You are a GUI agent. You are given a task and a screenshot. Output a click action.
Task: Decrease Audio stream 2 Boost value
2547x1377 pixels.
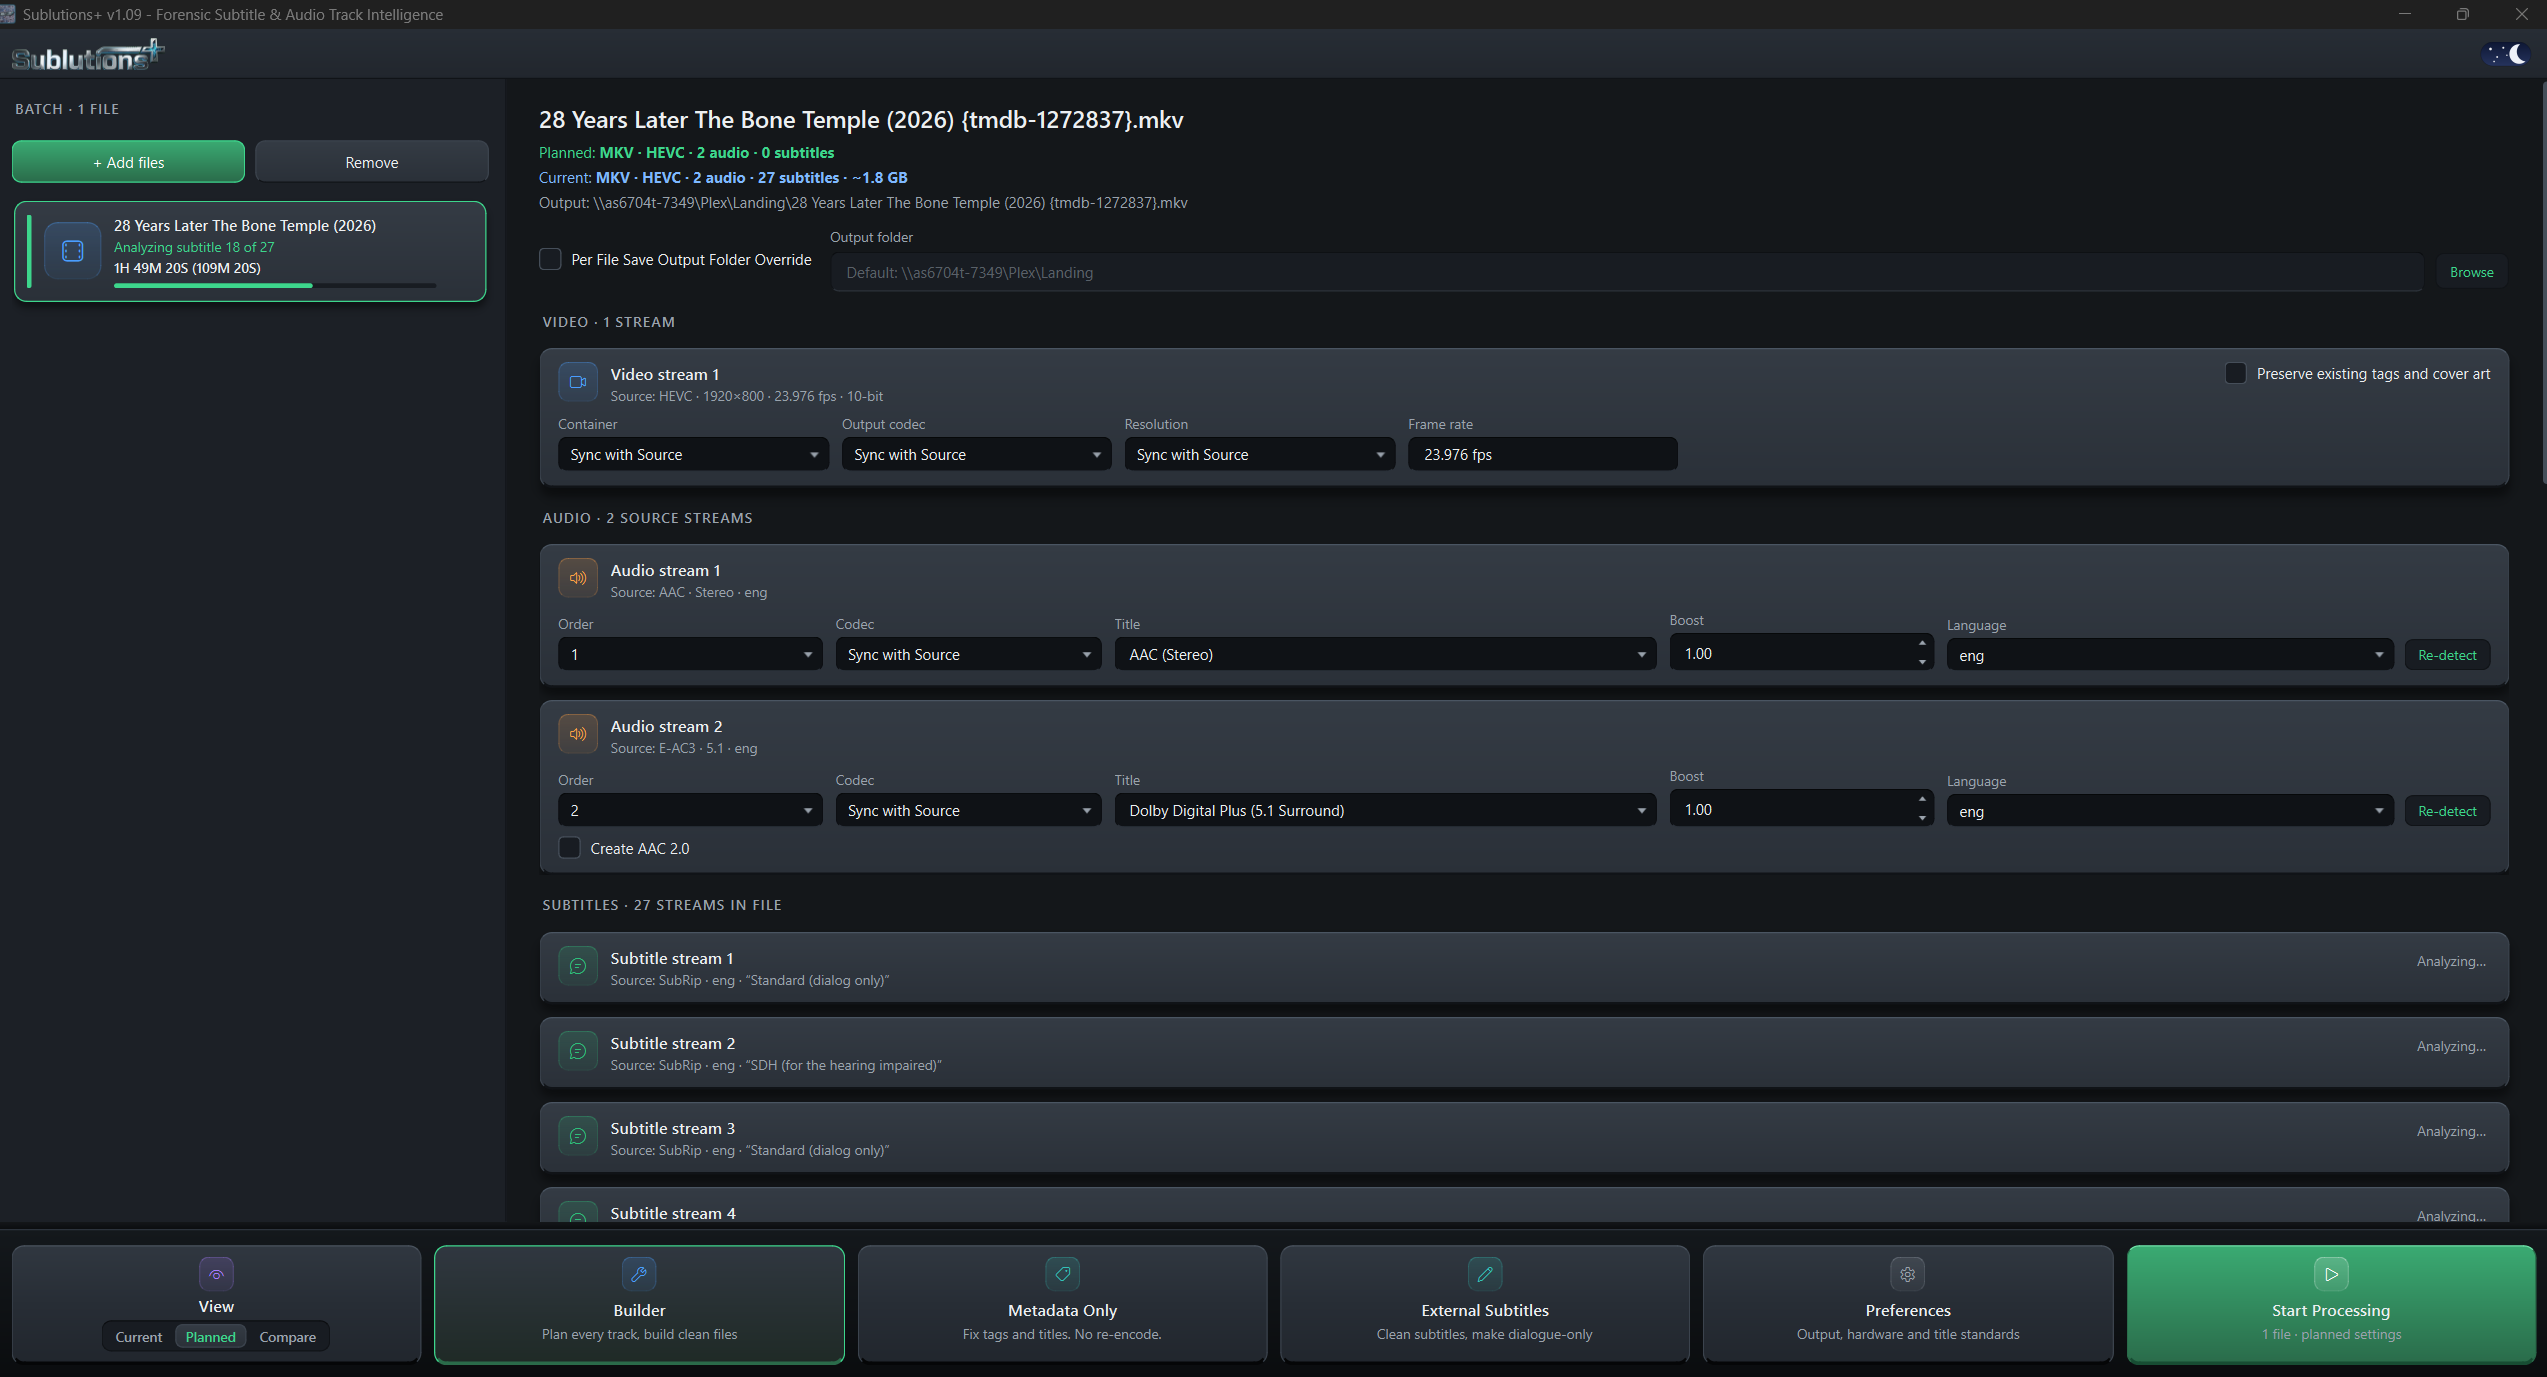(1921, 818)
